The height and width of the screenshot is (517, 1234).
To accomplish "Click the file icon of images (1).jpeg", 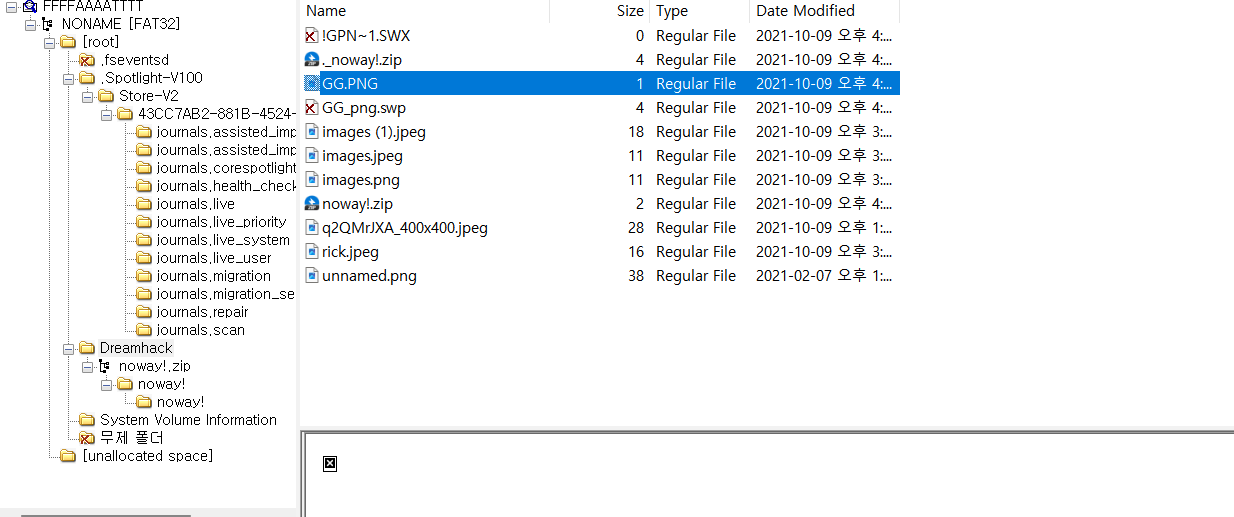I will tap(311, 132).
